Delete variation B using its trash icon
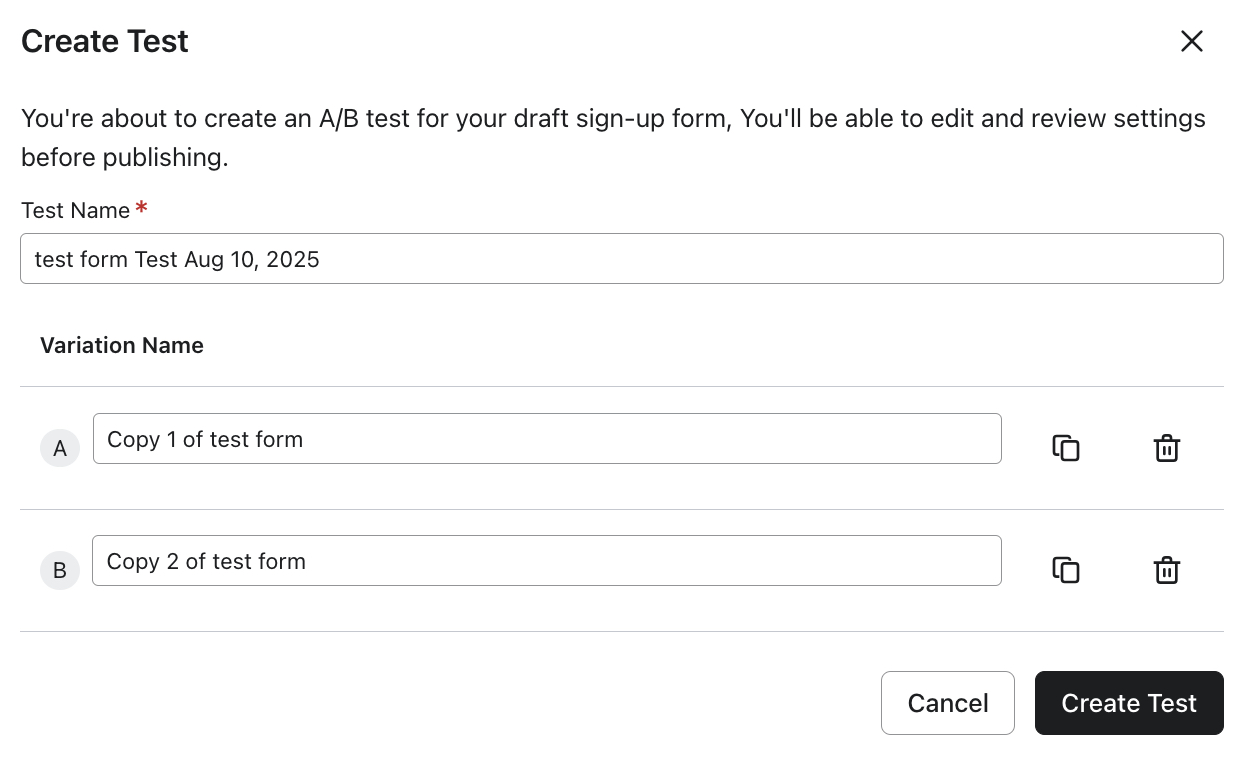This screenshot has height=758, width=1248. tap(1166, 570)
